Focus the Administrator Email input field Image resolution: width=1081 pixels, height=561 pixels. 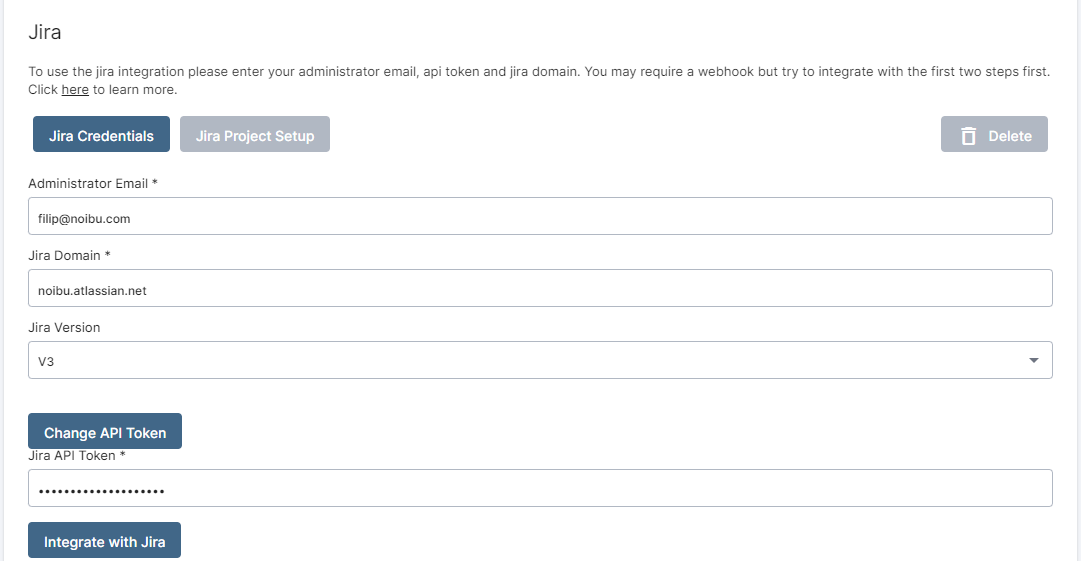pos(540,216)
